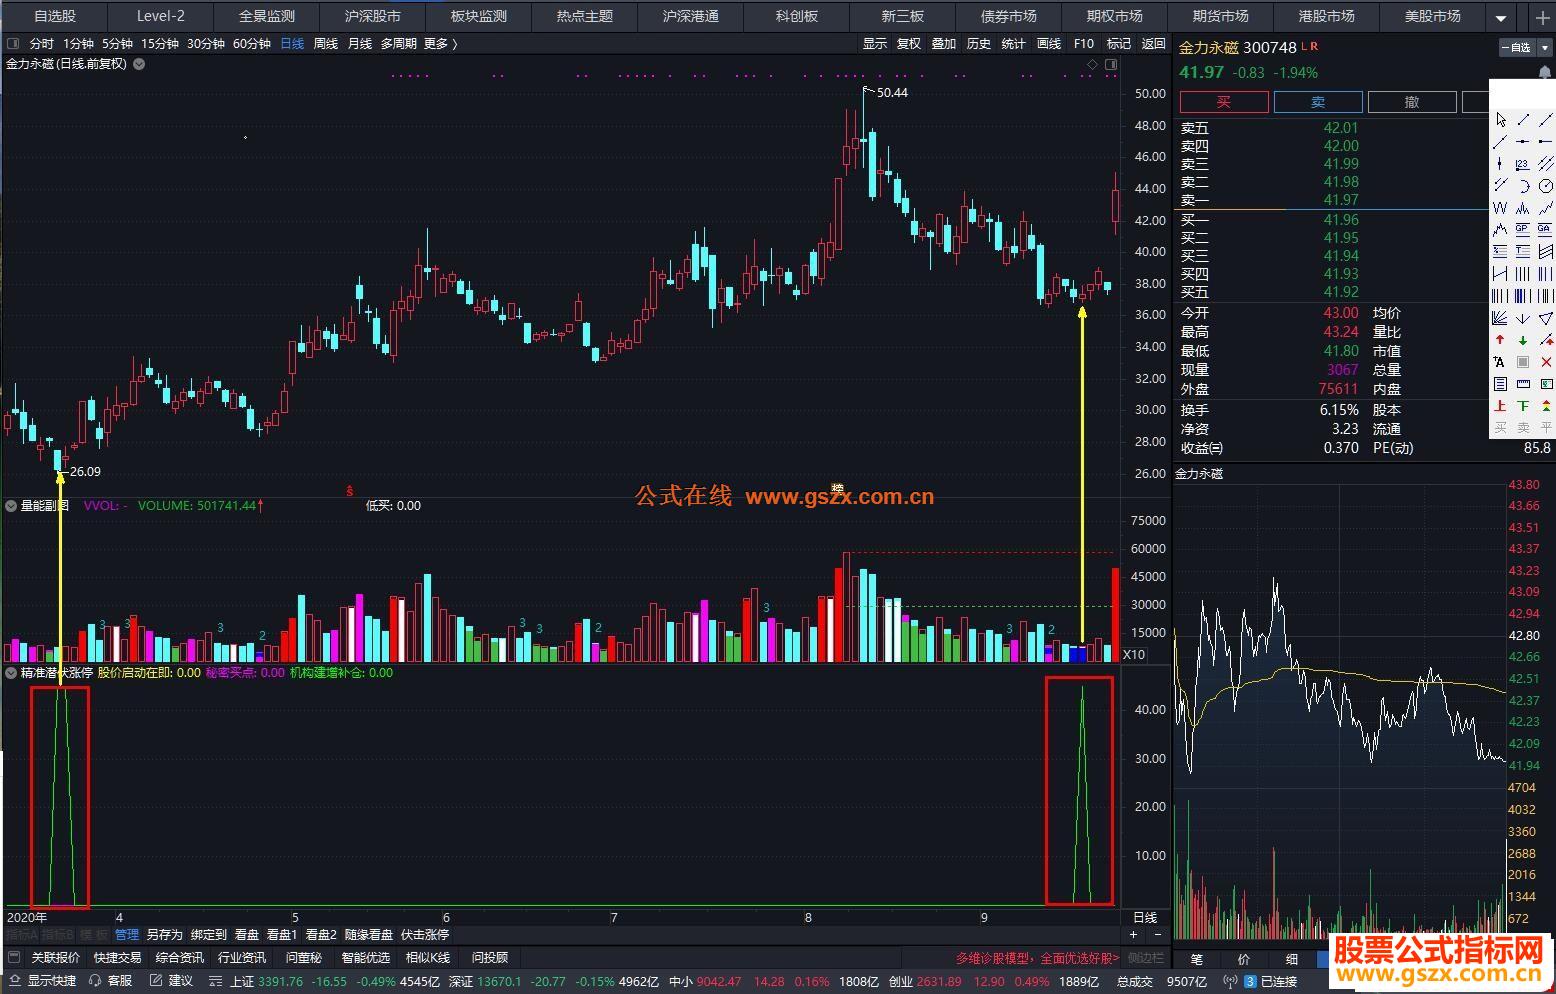This screenshot has width=1556, height=994.
Task: Open F10 company info
Action: coord(1084,44)
